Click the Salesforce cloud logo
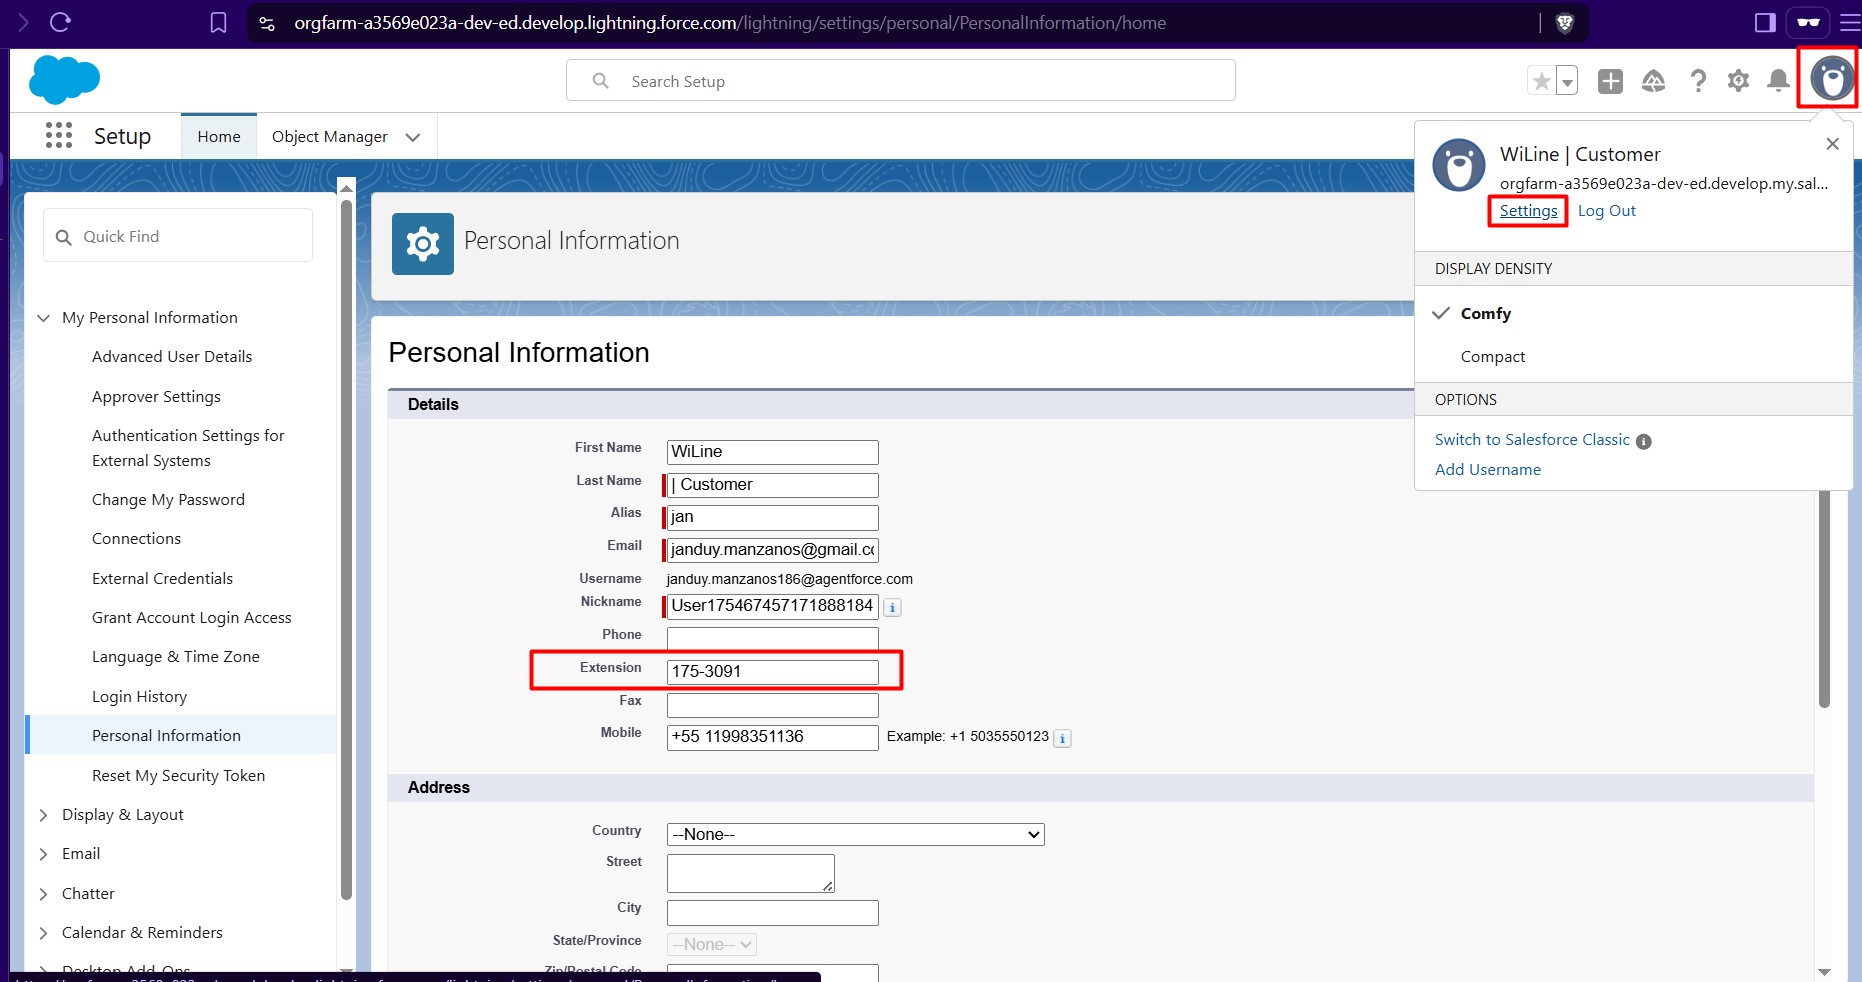 (x=65, y=80)
